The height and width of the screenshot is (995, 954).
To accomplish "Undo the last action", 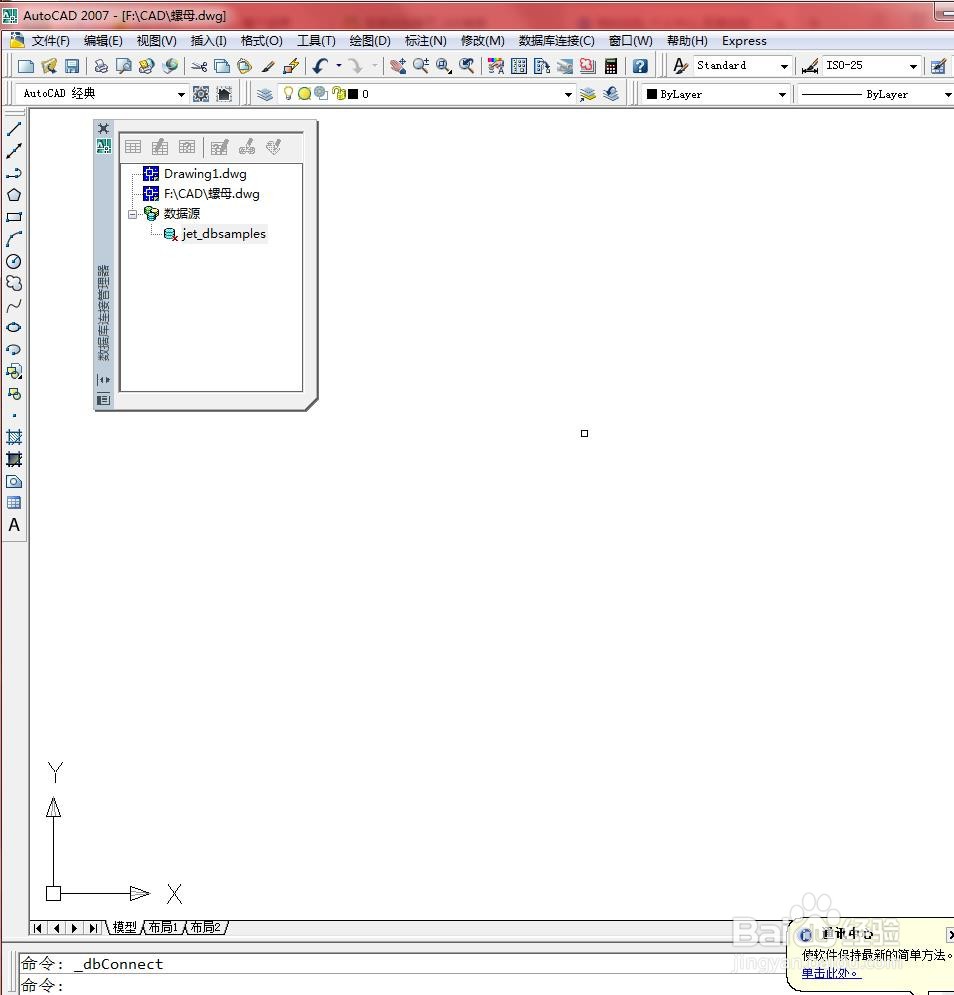I will tap(321, 66).
